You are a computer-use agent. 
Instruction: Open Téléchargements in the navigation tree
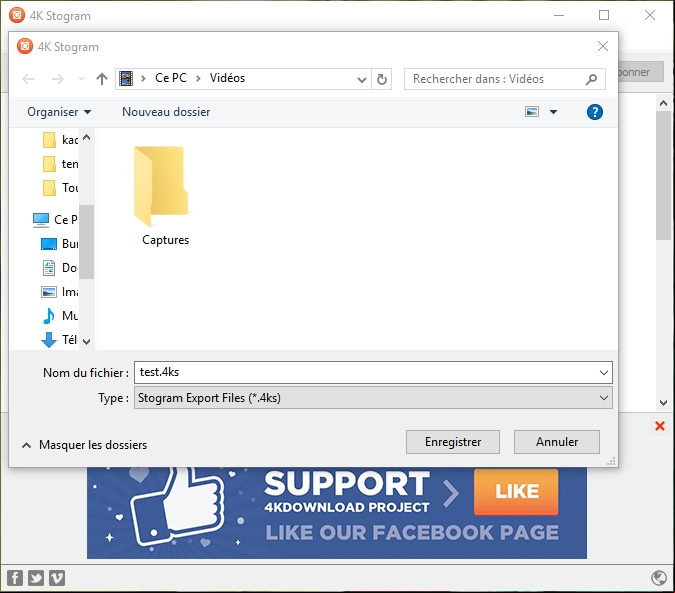click(x=59, y=340)
